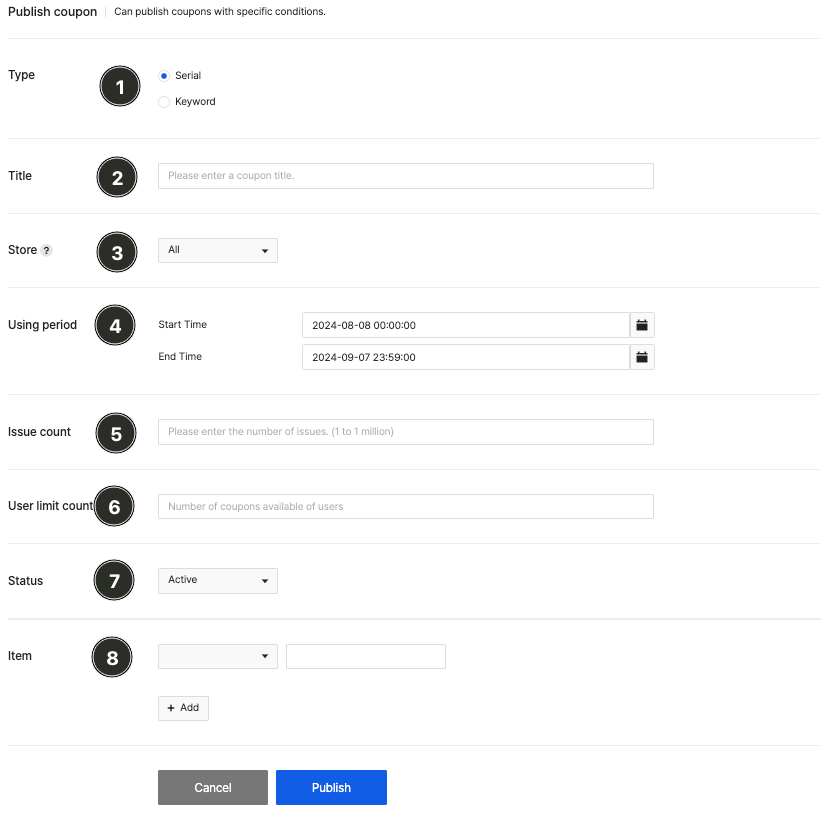The image size is (821, 826).
Task: Click the Issue count label
Action: 39,432
